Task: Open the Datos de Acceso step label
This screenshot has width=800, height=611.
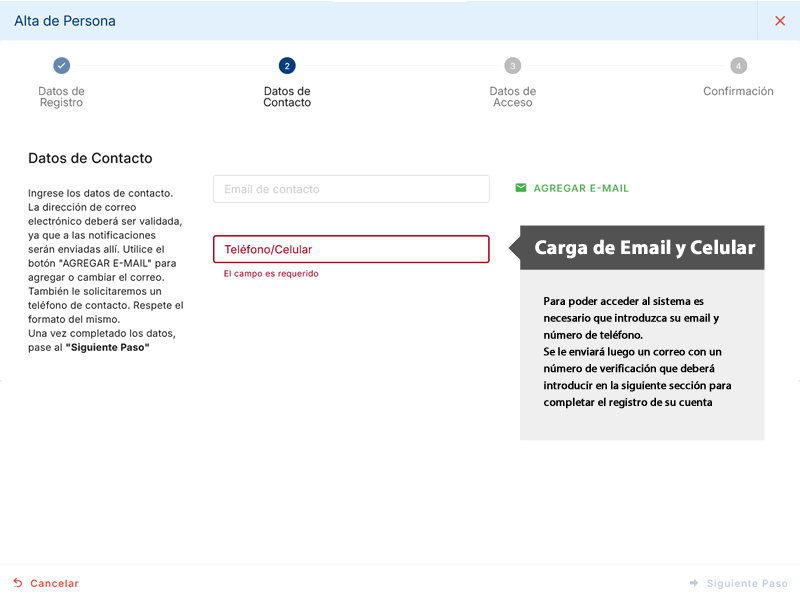Action: point(513,97)
